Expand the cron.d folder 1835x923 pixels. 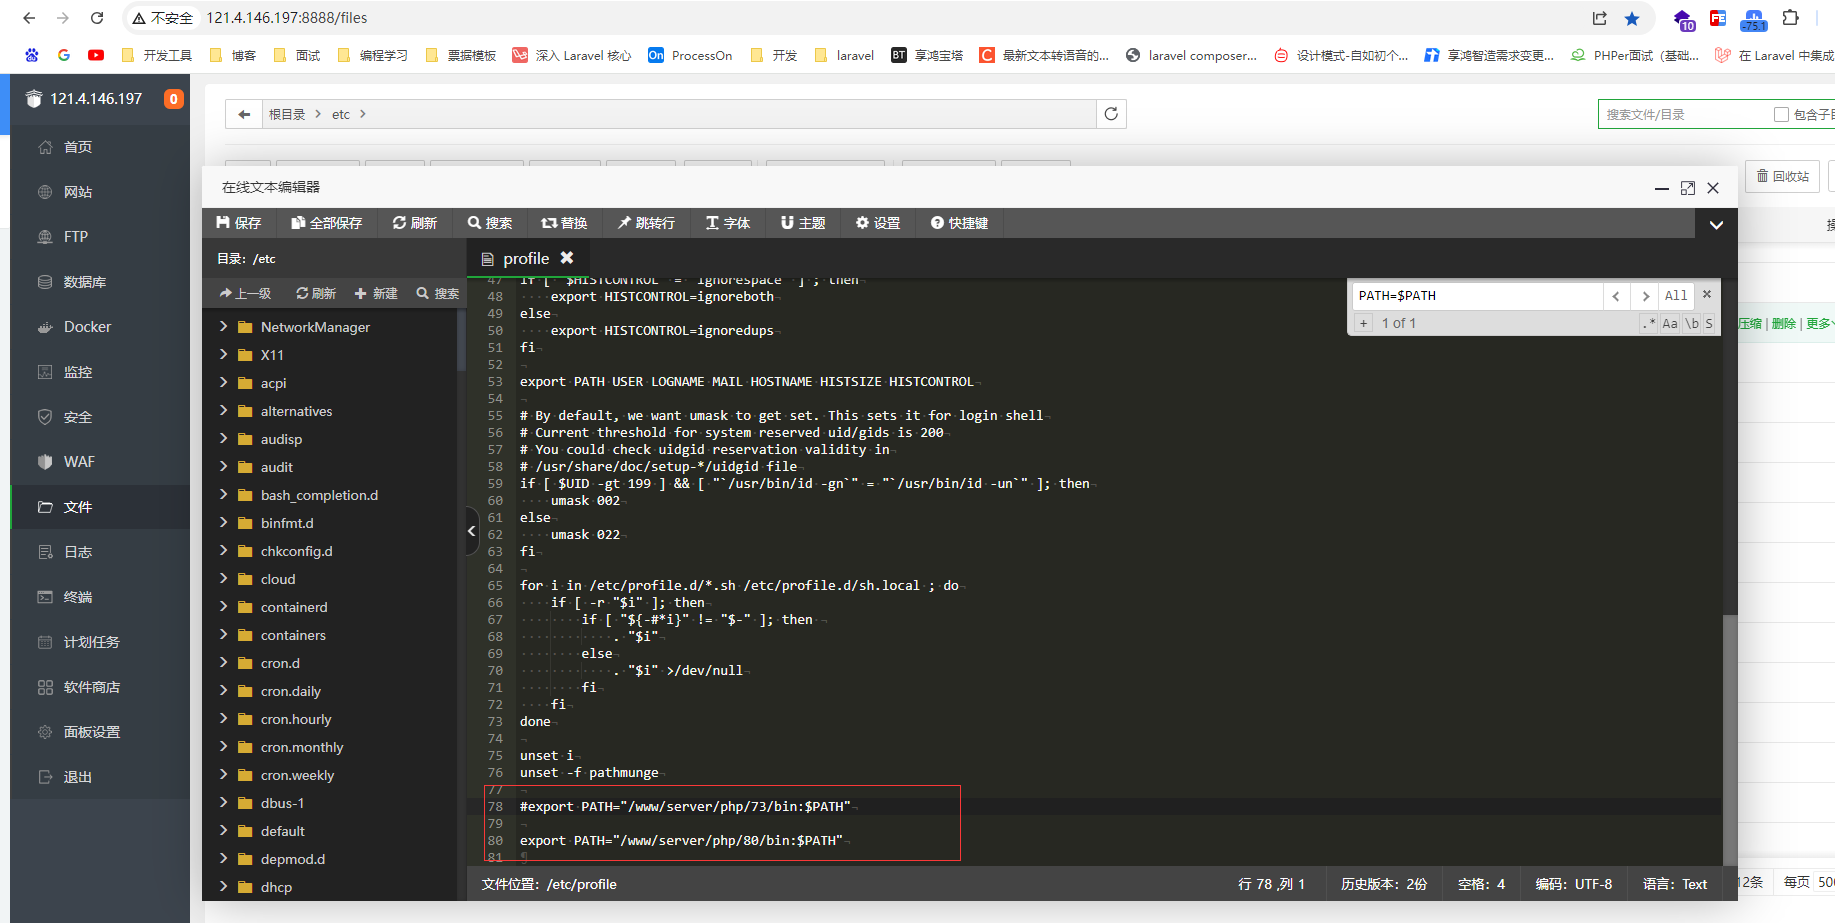click(223, 662)
